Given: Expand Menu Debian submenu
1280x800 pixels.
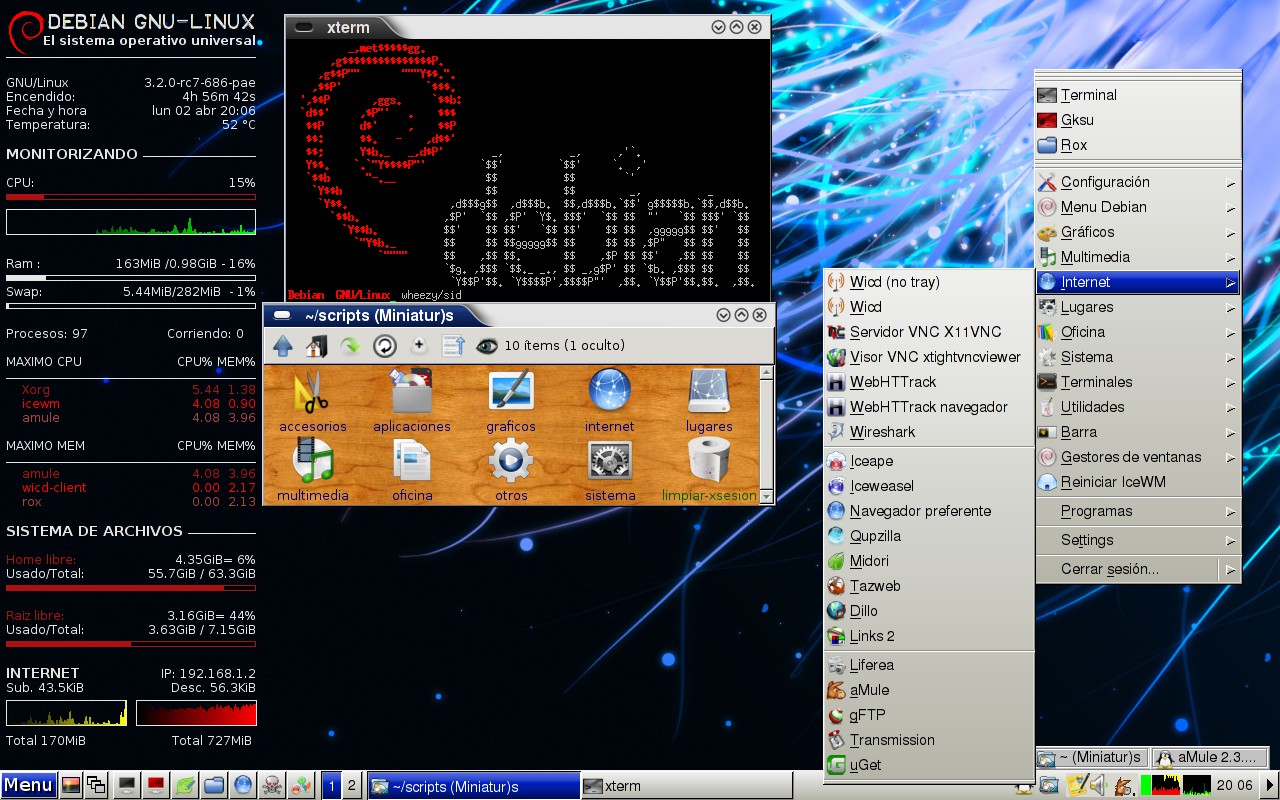Looking at the screenshot, I should [1138, 207].
